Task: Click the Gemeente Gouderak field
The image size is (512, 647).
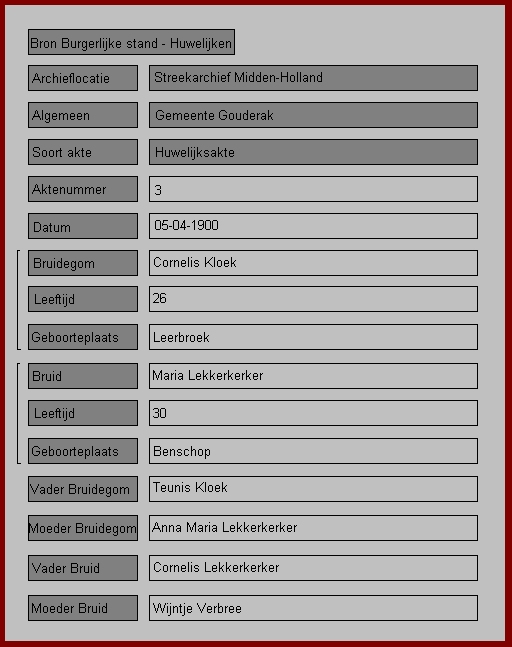Action: coord(313,115)
